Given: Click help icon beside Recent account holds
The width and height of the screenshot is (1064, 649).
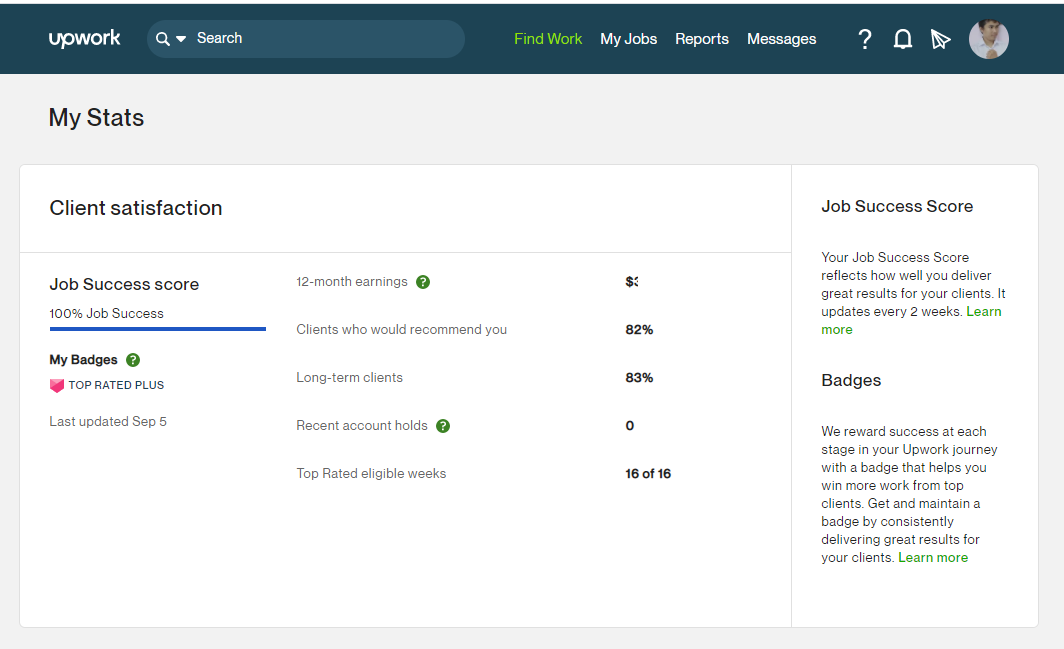Looking at the screenshot, I should (x=443, y=426).
